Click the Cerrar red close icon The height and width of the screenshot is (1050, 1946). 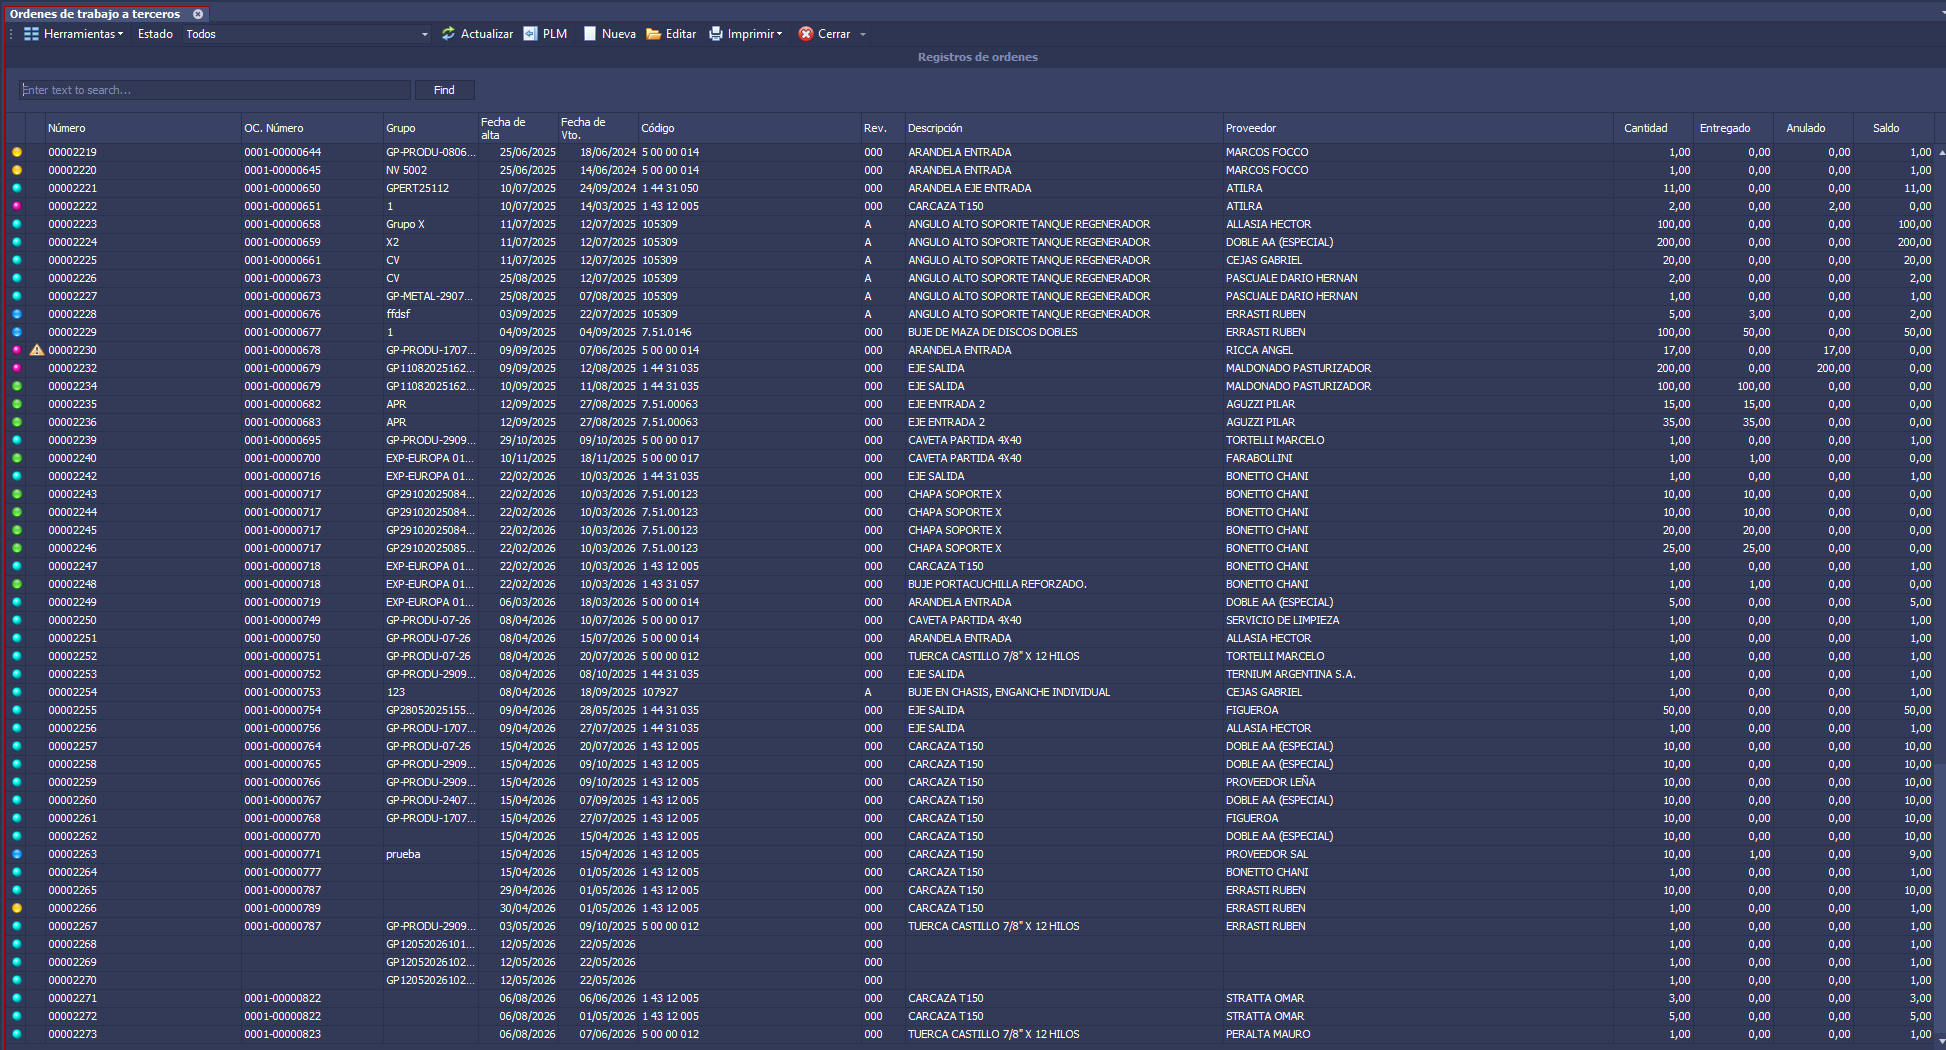805,34
